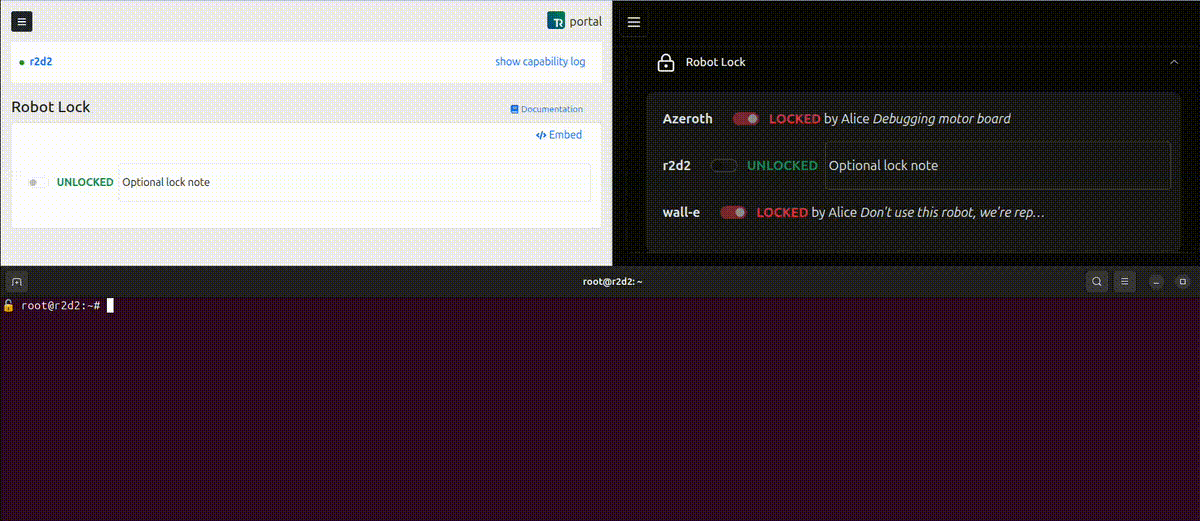Open the terminal's hamburger menu
The height and width of the screenshot is (521, 1200).
click(x=1125, y=282)
